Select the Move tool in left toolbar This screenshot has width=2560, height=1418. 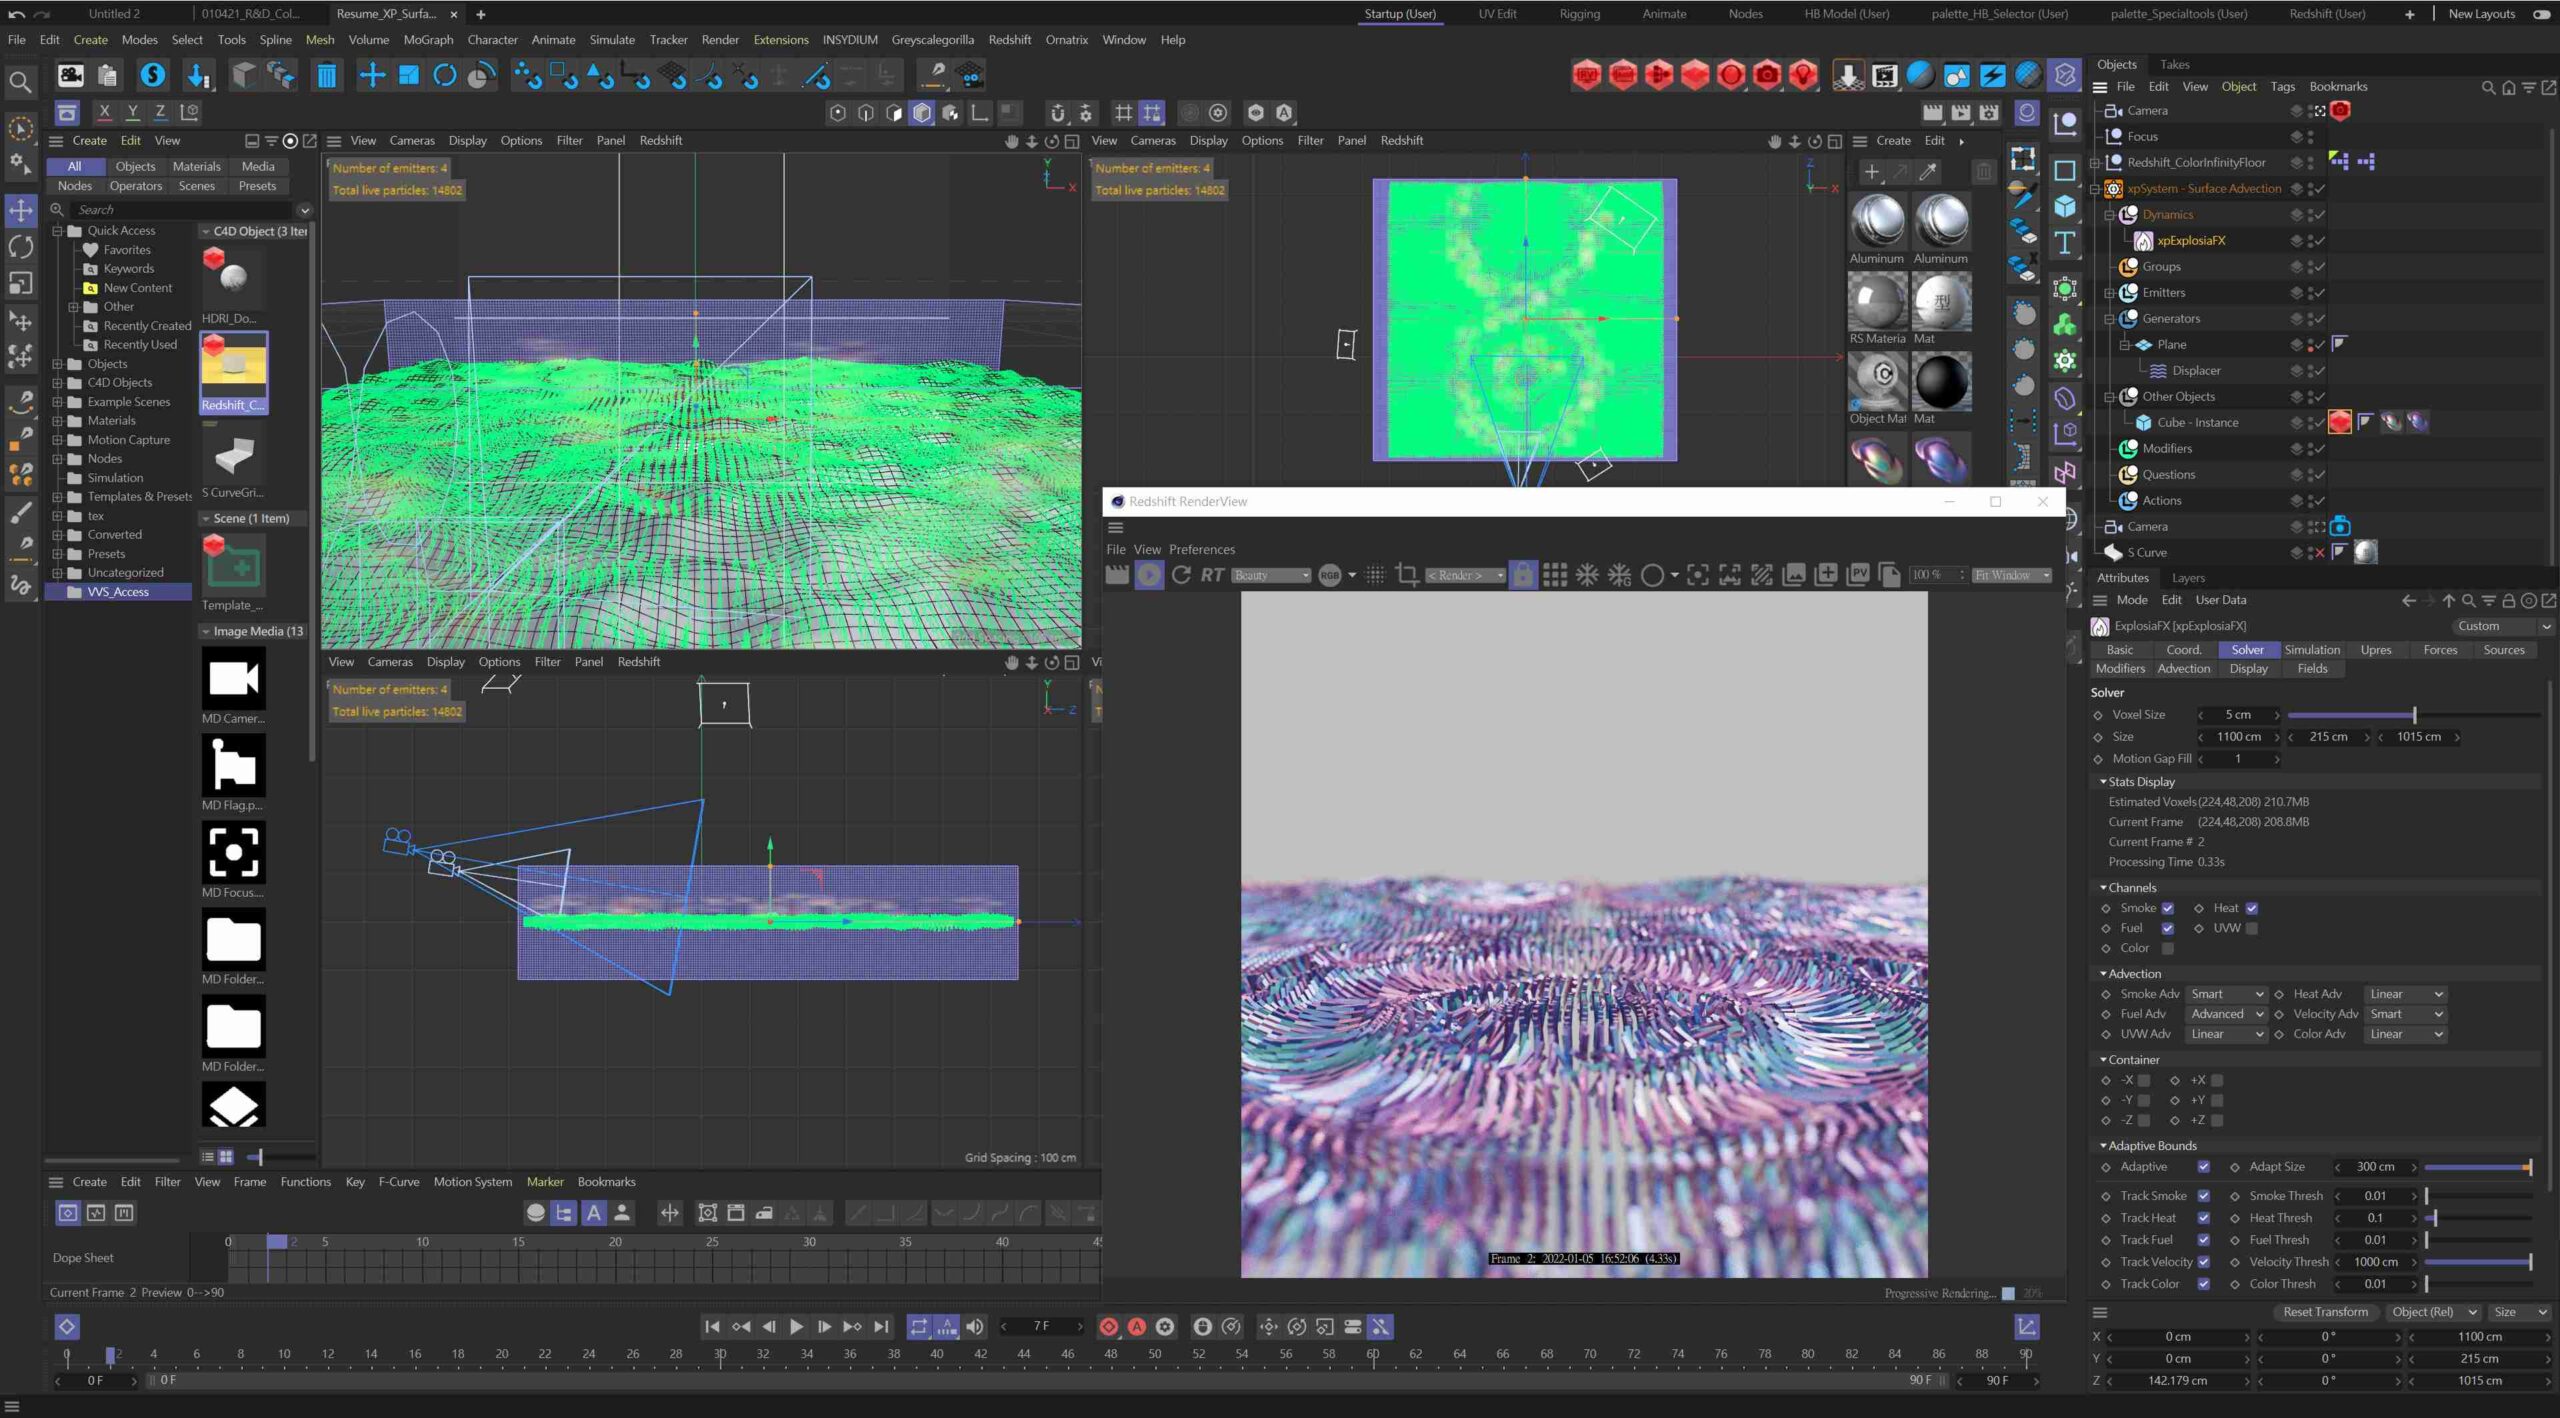(x=20, y=210)
